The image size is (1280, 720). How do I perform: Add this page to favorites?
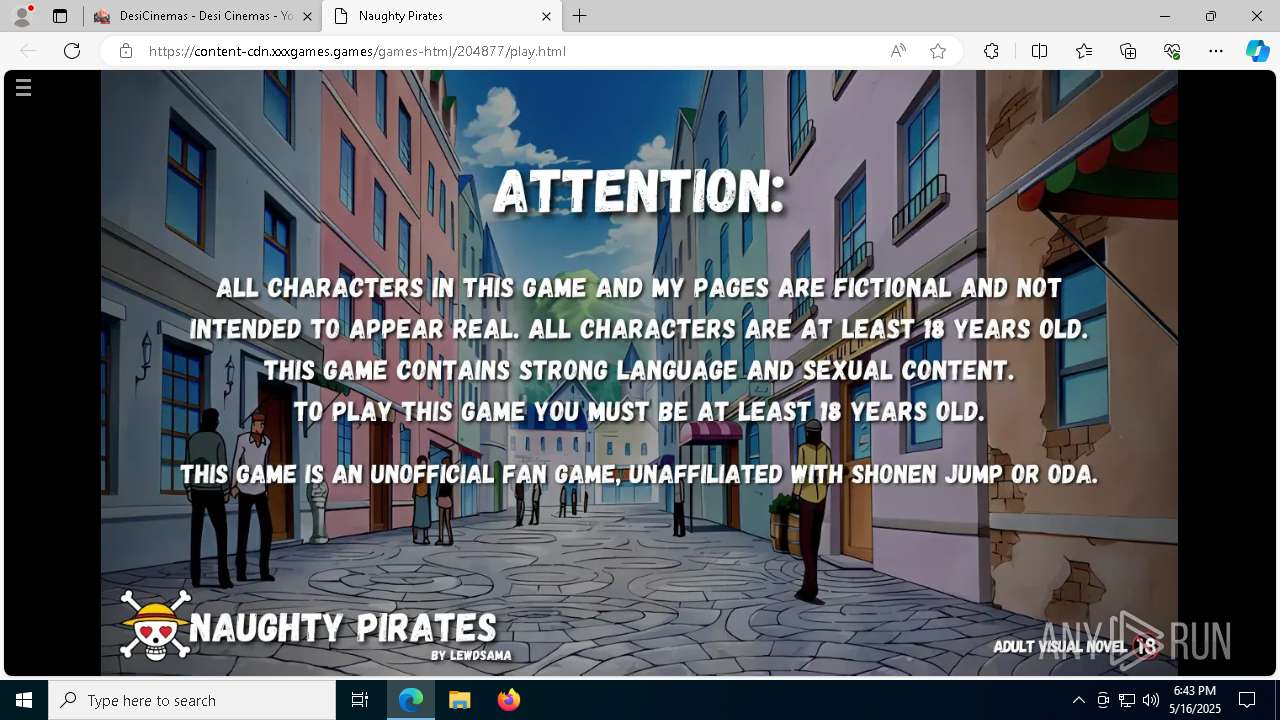938,51
